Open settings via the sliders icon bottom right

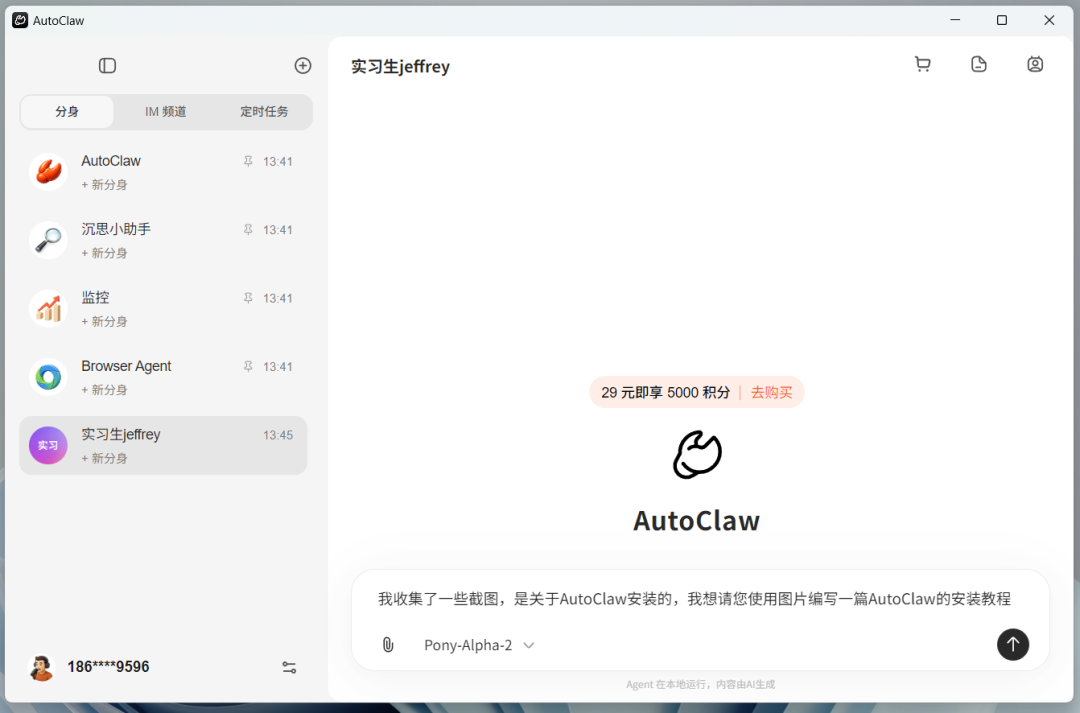click(x=289, y=667)
